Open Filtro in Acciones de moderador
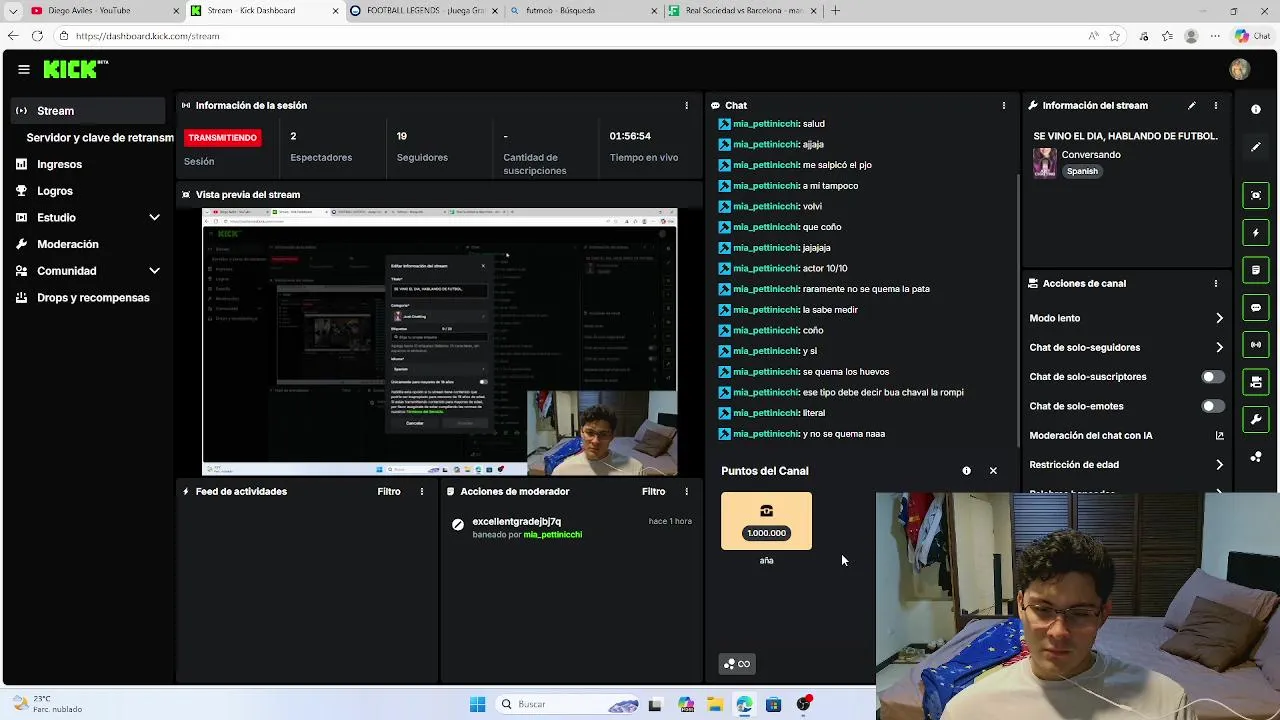This screenshot has width=1280, height=720. tap(653, 491)
